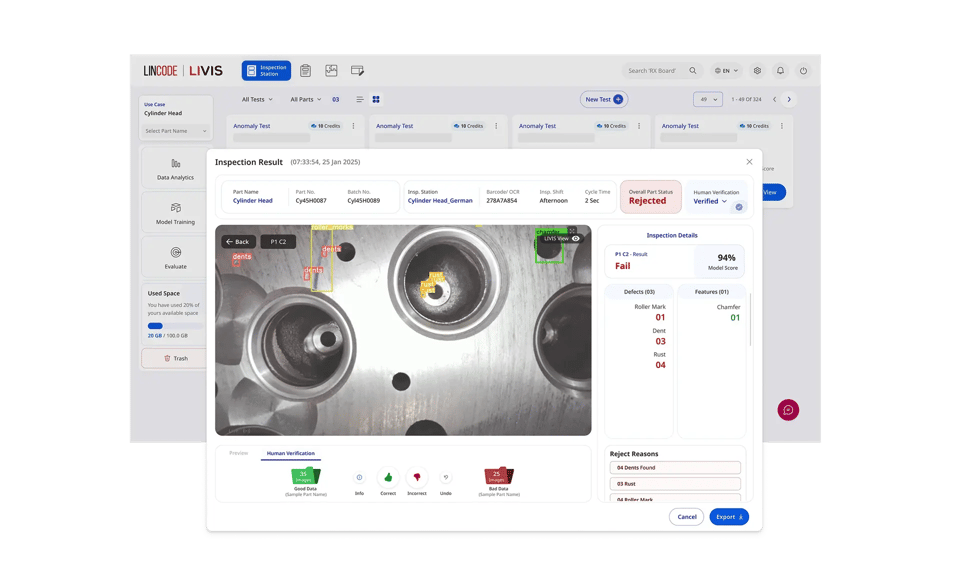Image resolution: width=960 pixels, height=568 pixels.
Task: Expand the Verified human verification dropdown
Action: [x=711, y=201]
